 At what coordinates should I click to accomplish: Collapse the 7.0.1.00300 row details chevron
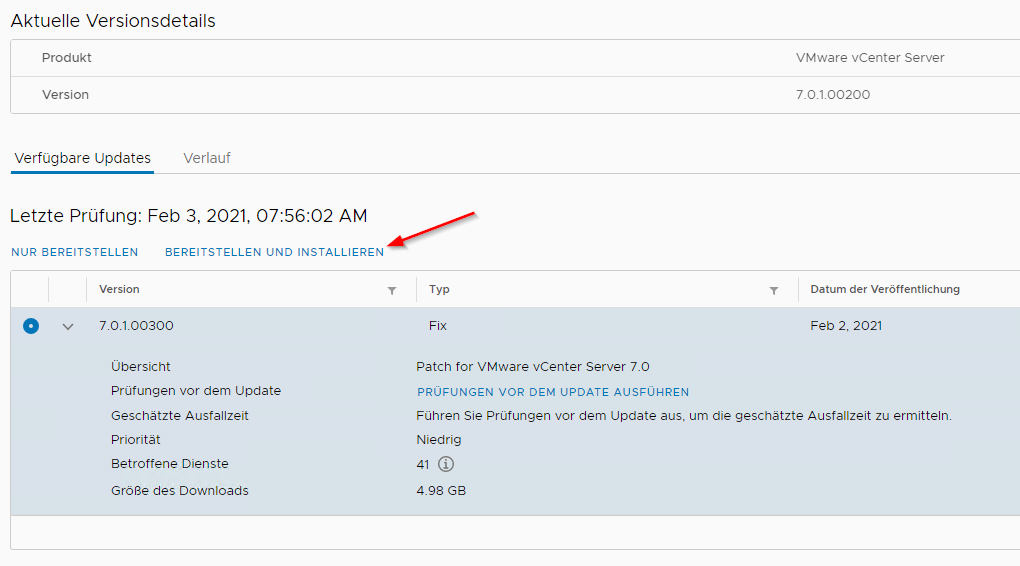pos(68,326)
